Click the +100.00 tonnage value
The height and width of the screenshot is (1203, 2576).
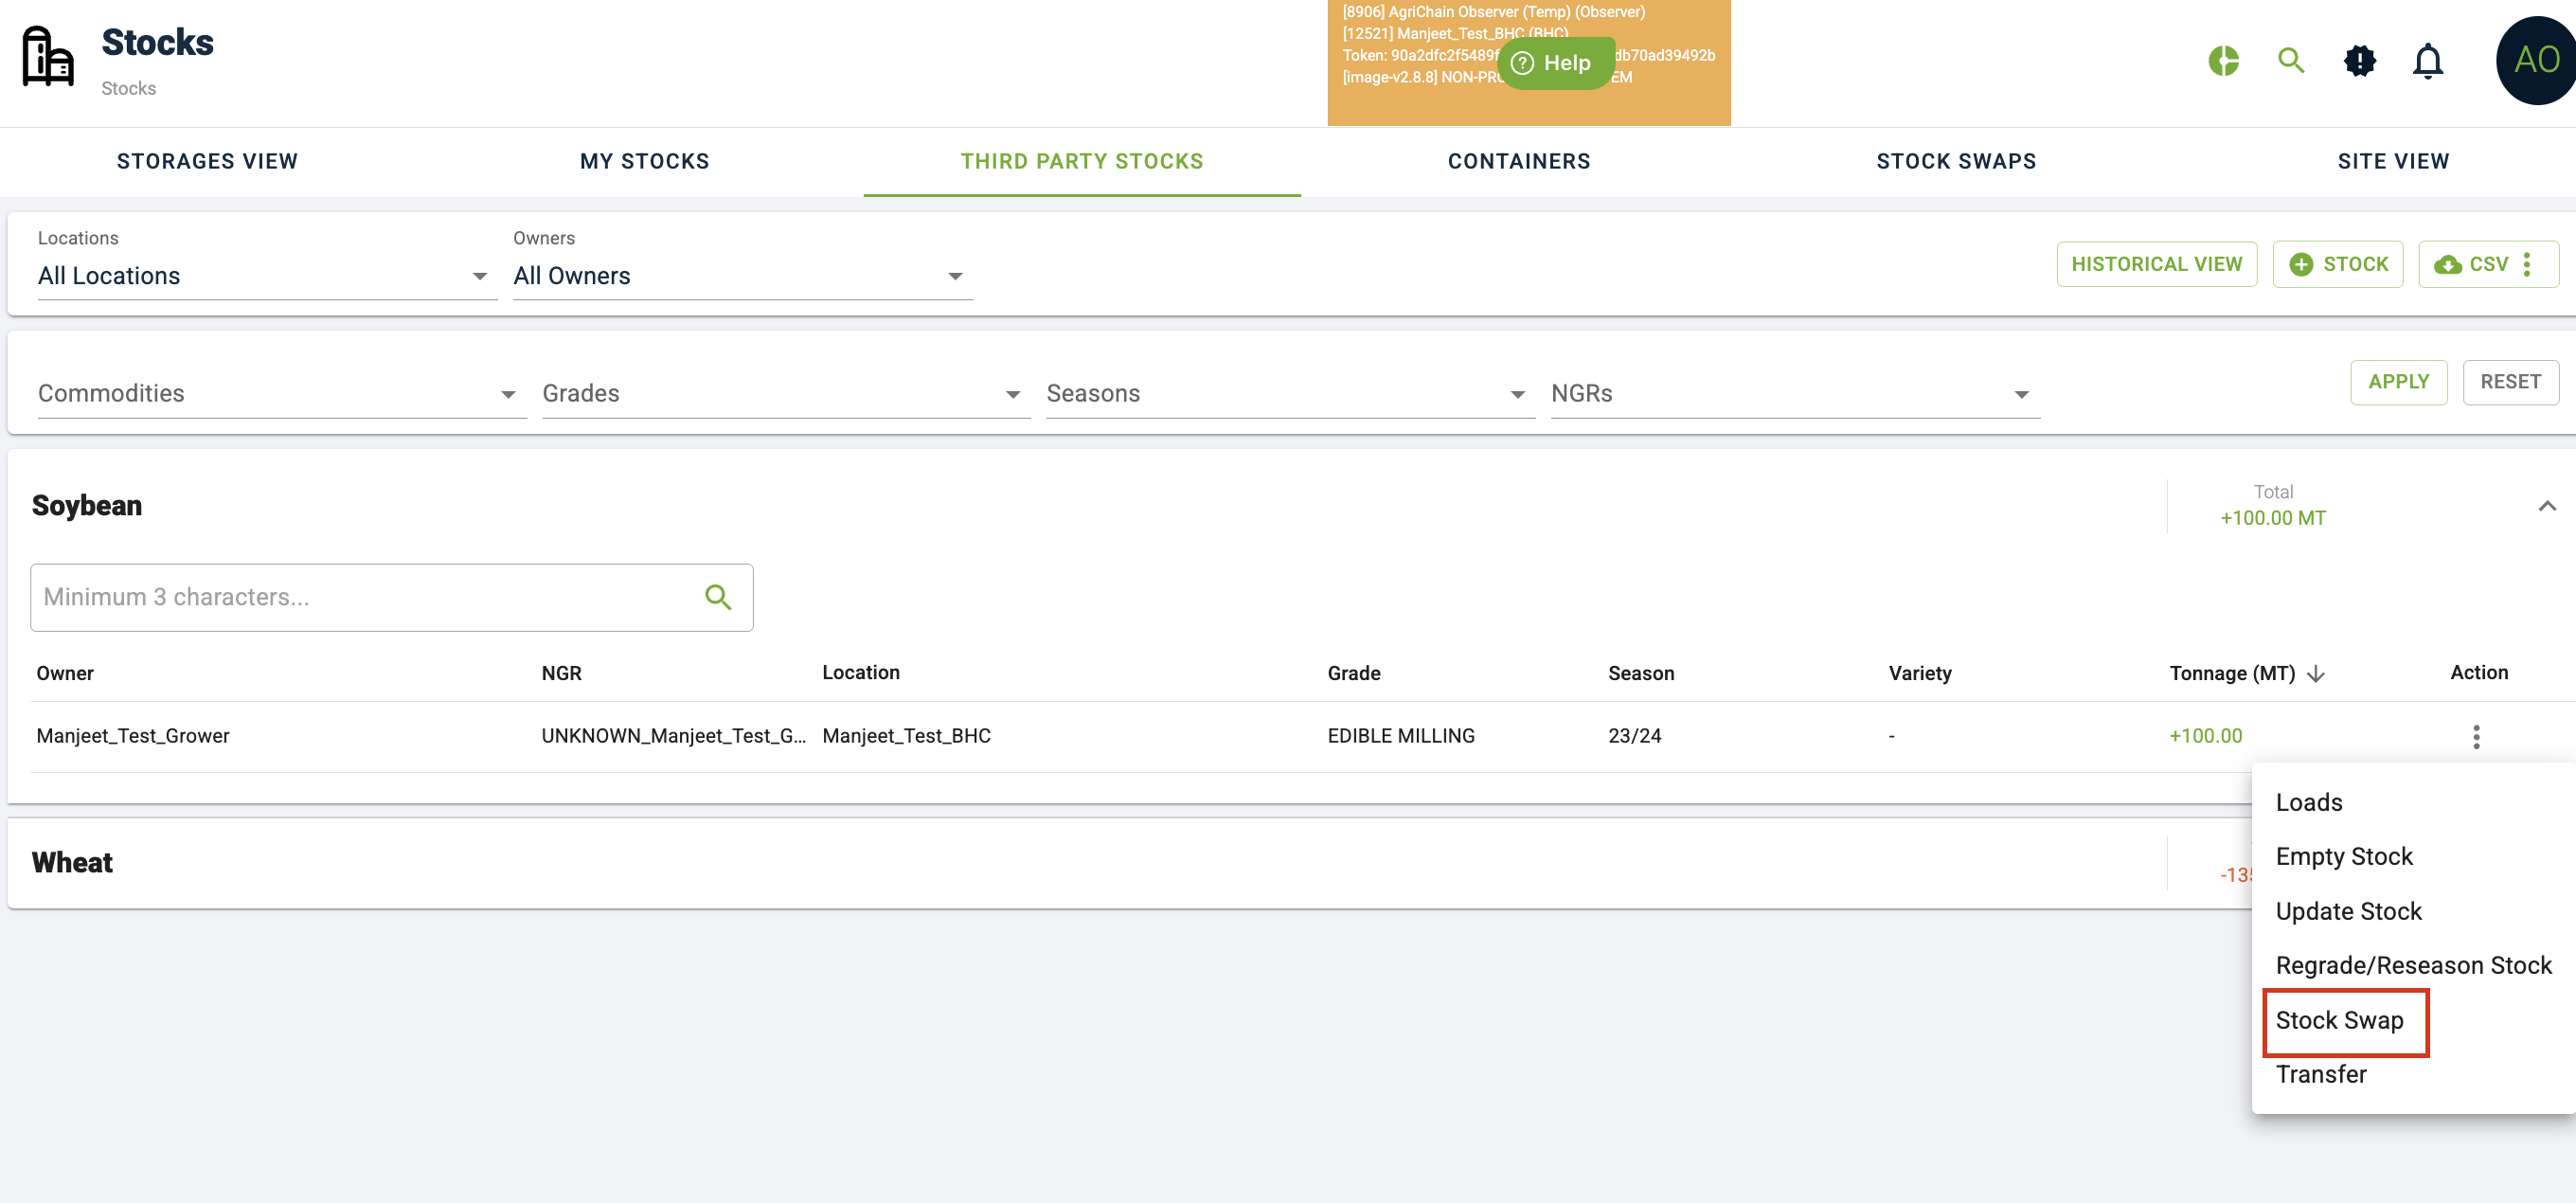coord(2205,736)
